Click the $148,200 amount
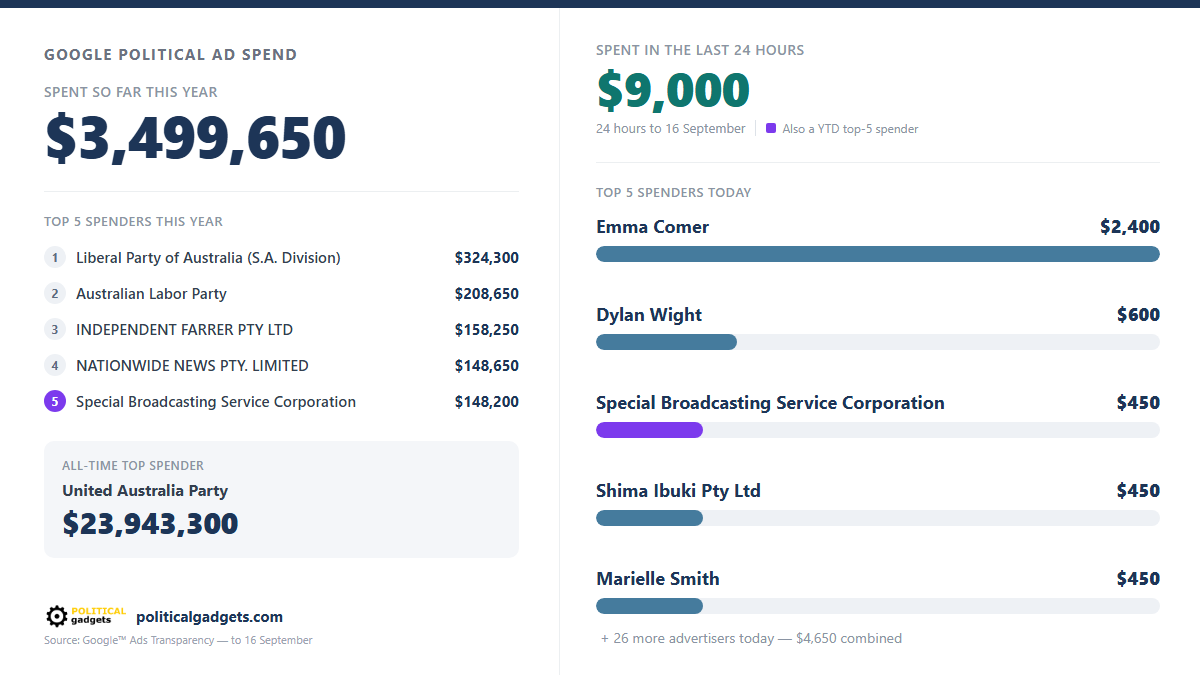The image size is (1200, 675). [x=487, y=402]
